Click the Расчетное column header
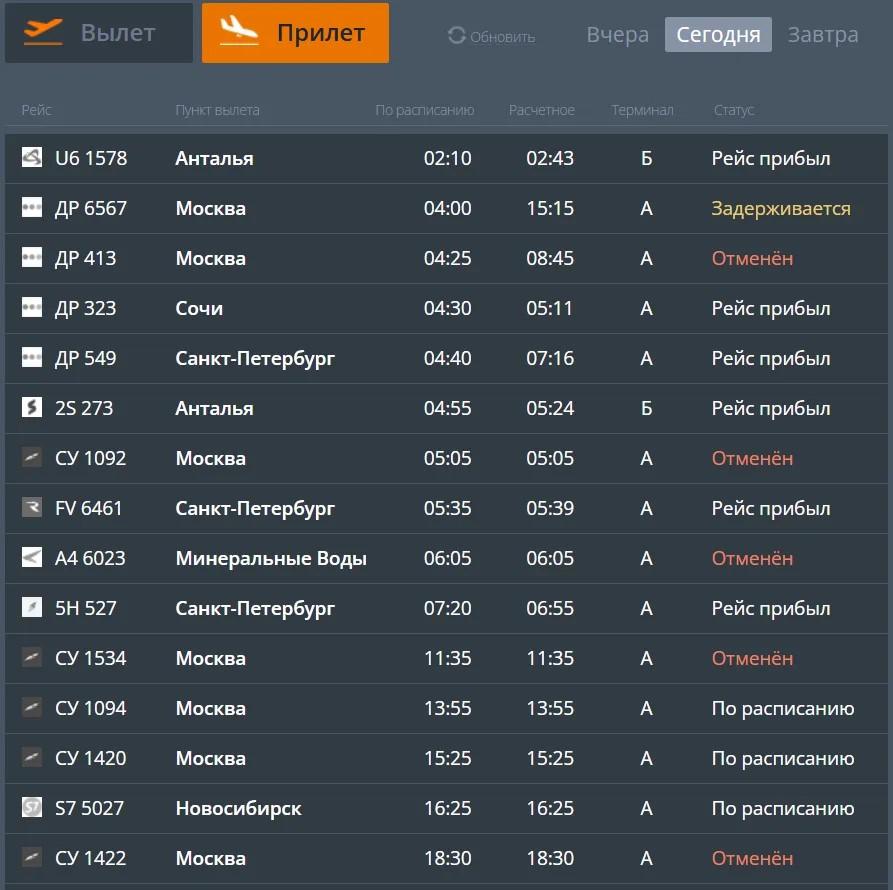Screen dimensions: 893x890 point(542,110)
